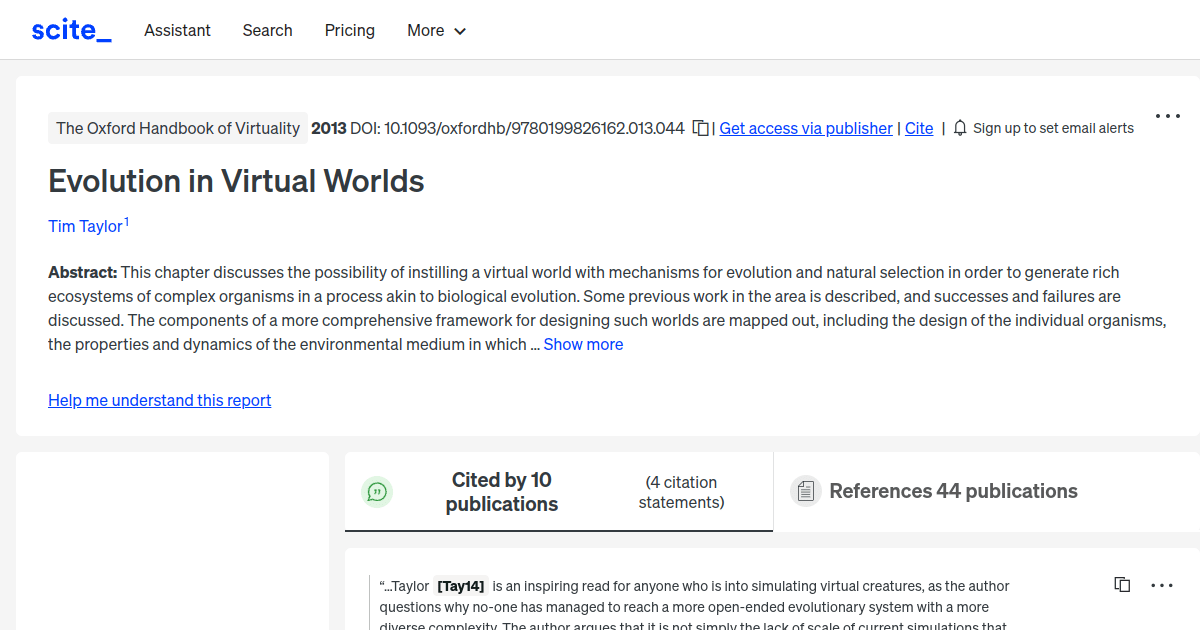The image size is (1200, 630).
Task: Click the author affiliation superscript 1
Action: [126, 222]
